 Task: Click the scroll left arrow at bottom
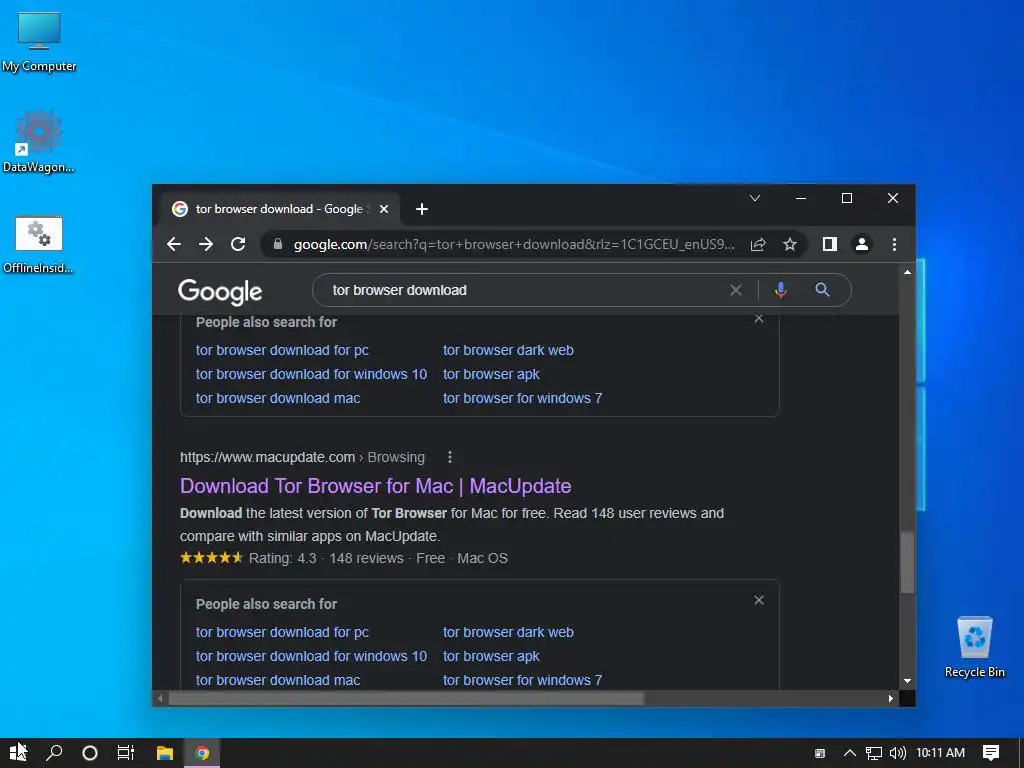(160, 698)
